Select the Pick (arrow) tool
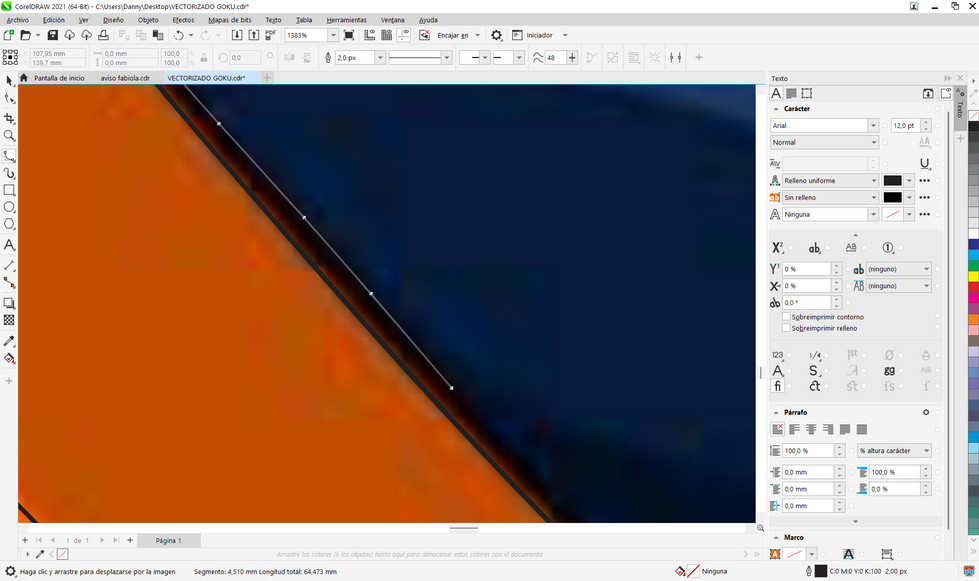Screen dimensions: 979x581 coord(9,81)
